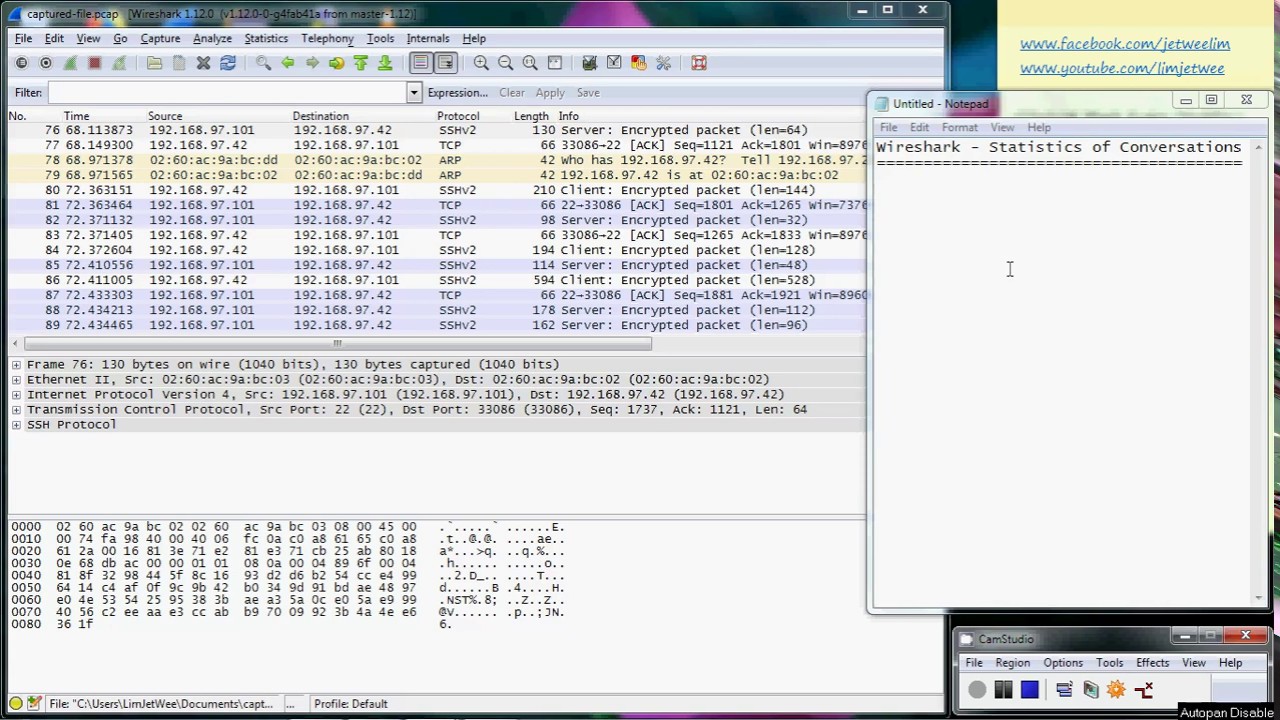Save this capture file icon
Viewport: 1280px width, 720px height.
coord(179,63)
